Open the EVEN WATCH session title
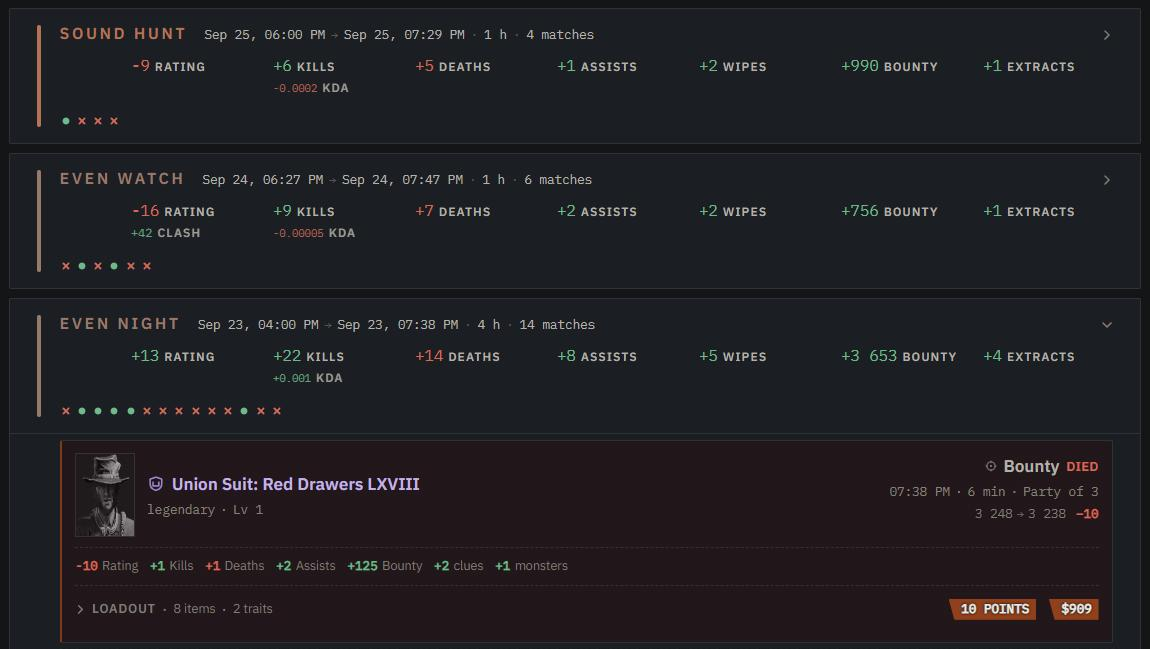This screenshot has height=649, width=1150. pyautogui.click(x=122, y=179)
